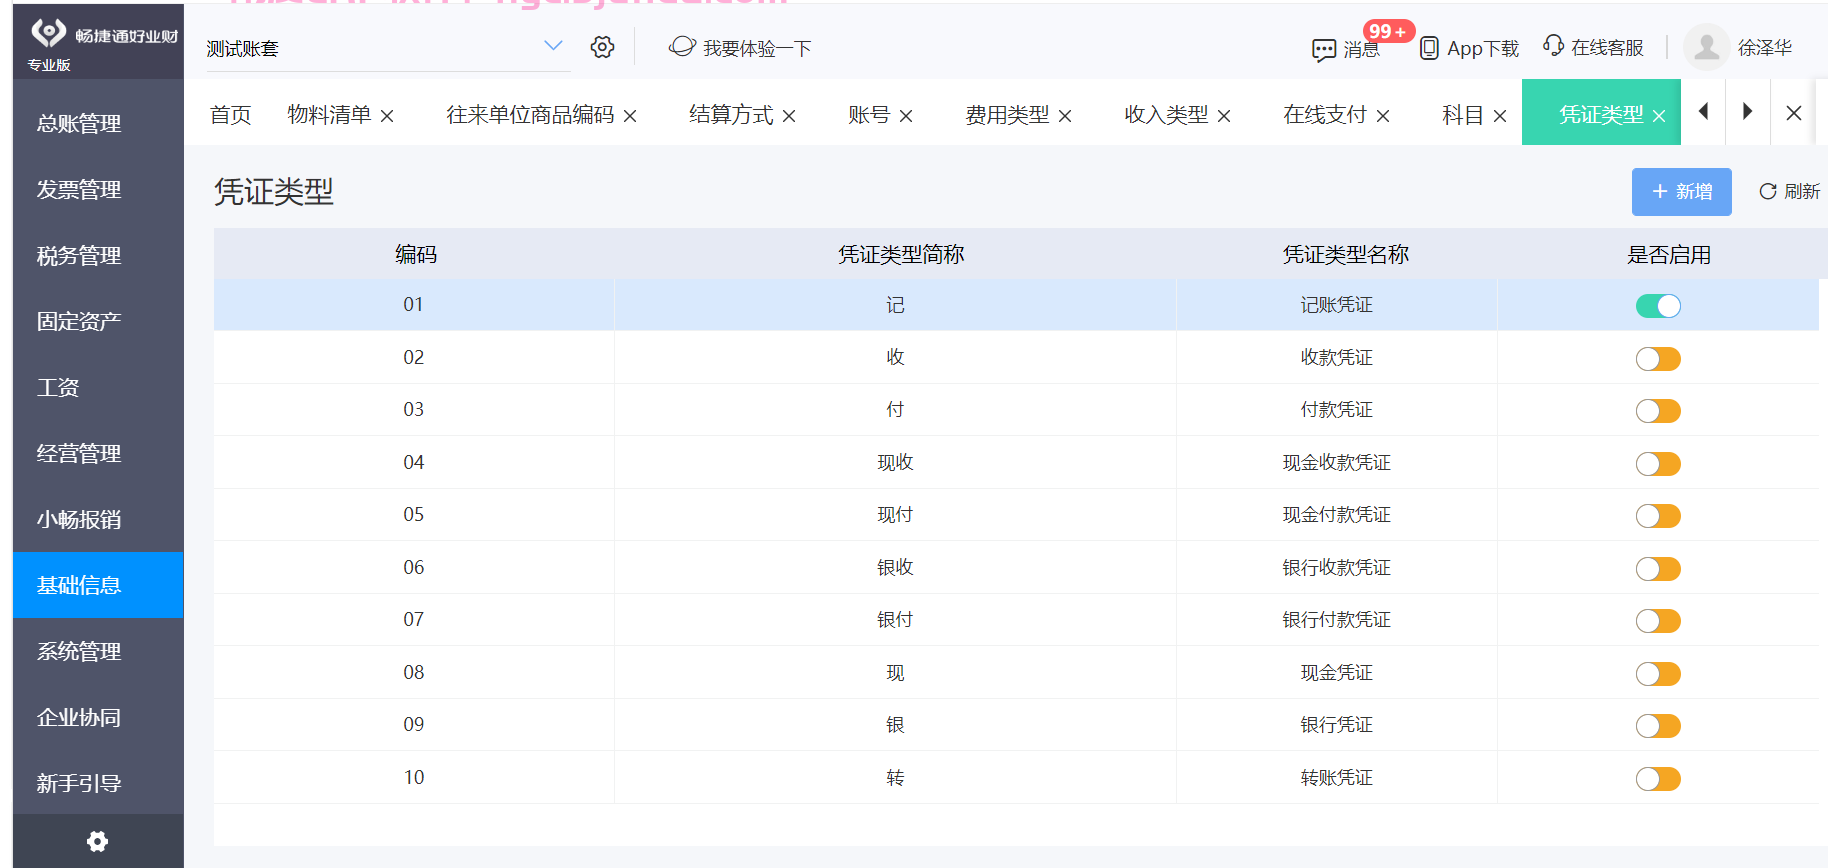This screenshot has width=1828, height=868.
Task: Enable the 银行凭证 toggle
Action: (1658, 726)
